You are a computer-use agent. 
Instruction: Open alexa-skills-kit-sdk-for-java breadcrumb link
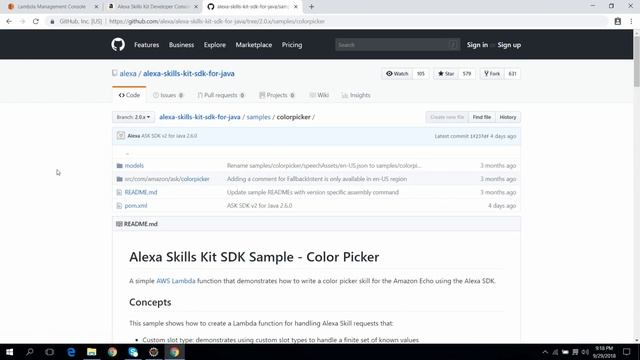click(x=200, y=117)
